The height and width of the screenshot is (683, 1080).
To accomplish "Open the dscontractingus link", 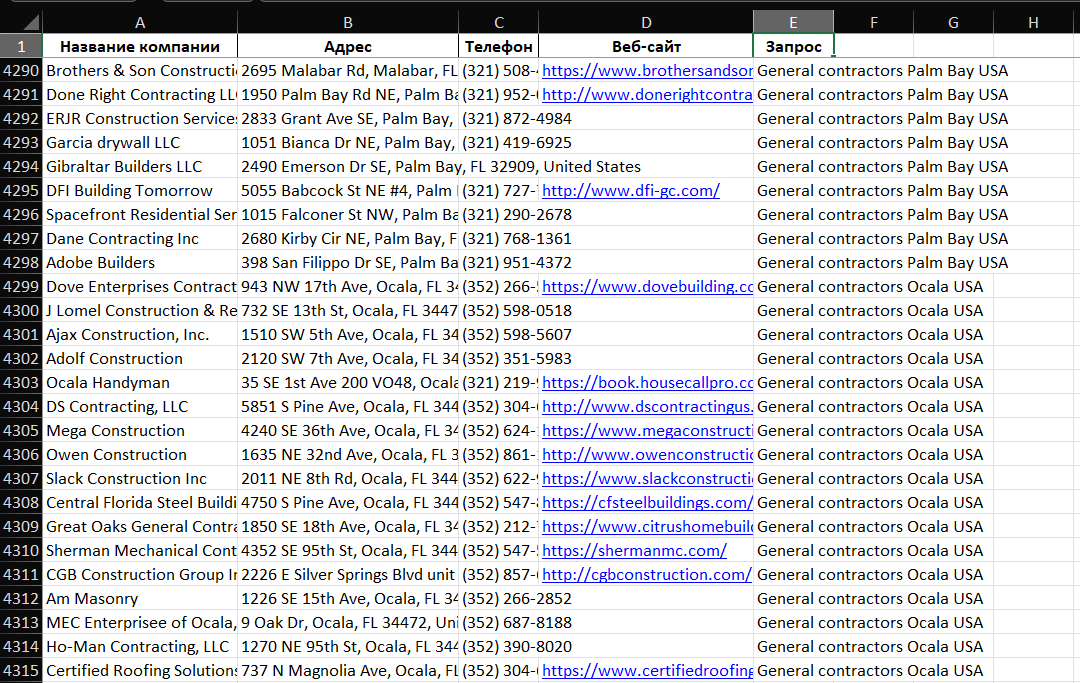I will (x=647, y=407).
